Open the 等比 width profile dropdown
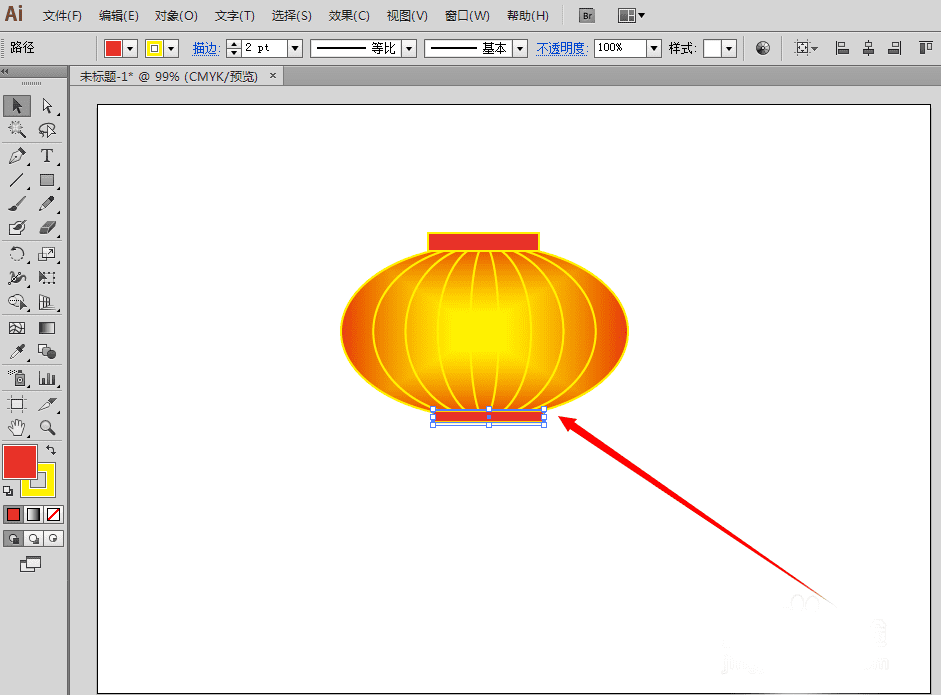This screenshot has height=695, width=941. (409, 48)
